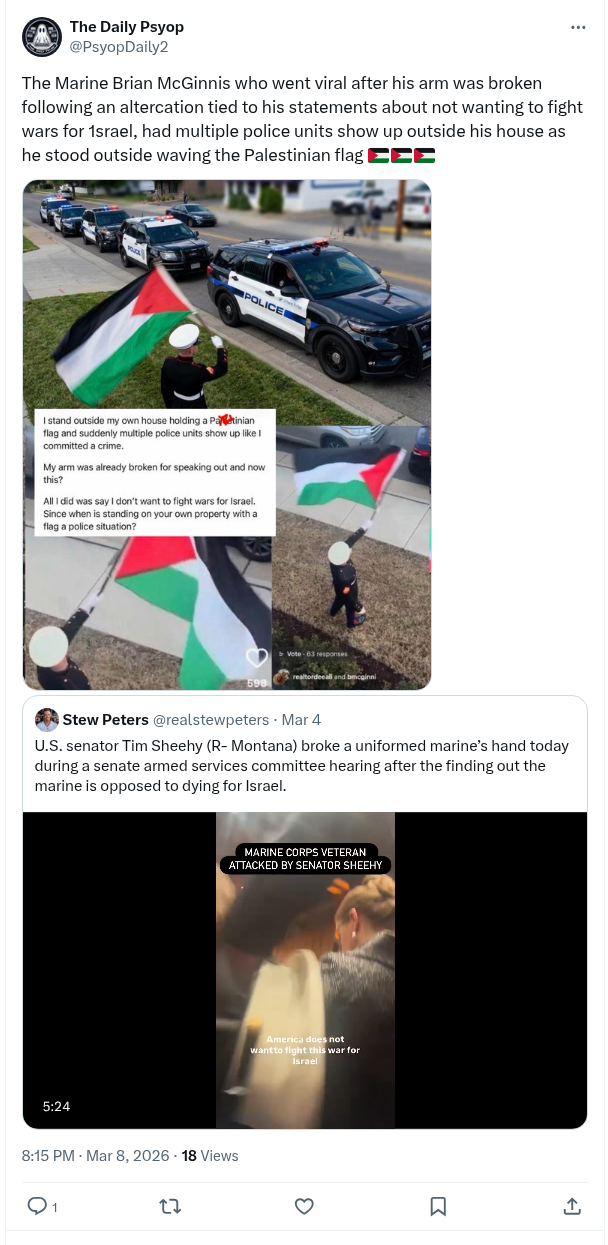This screenshot has width=608, height=1245.
Task: Like the post with the heart icon
Action: tap(305, 1206)
